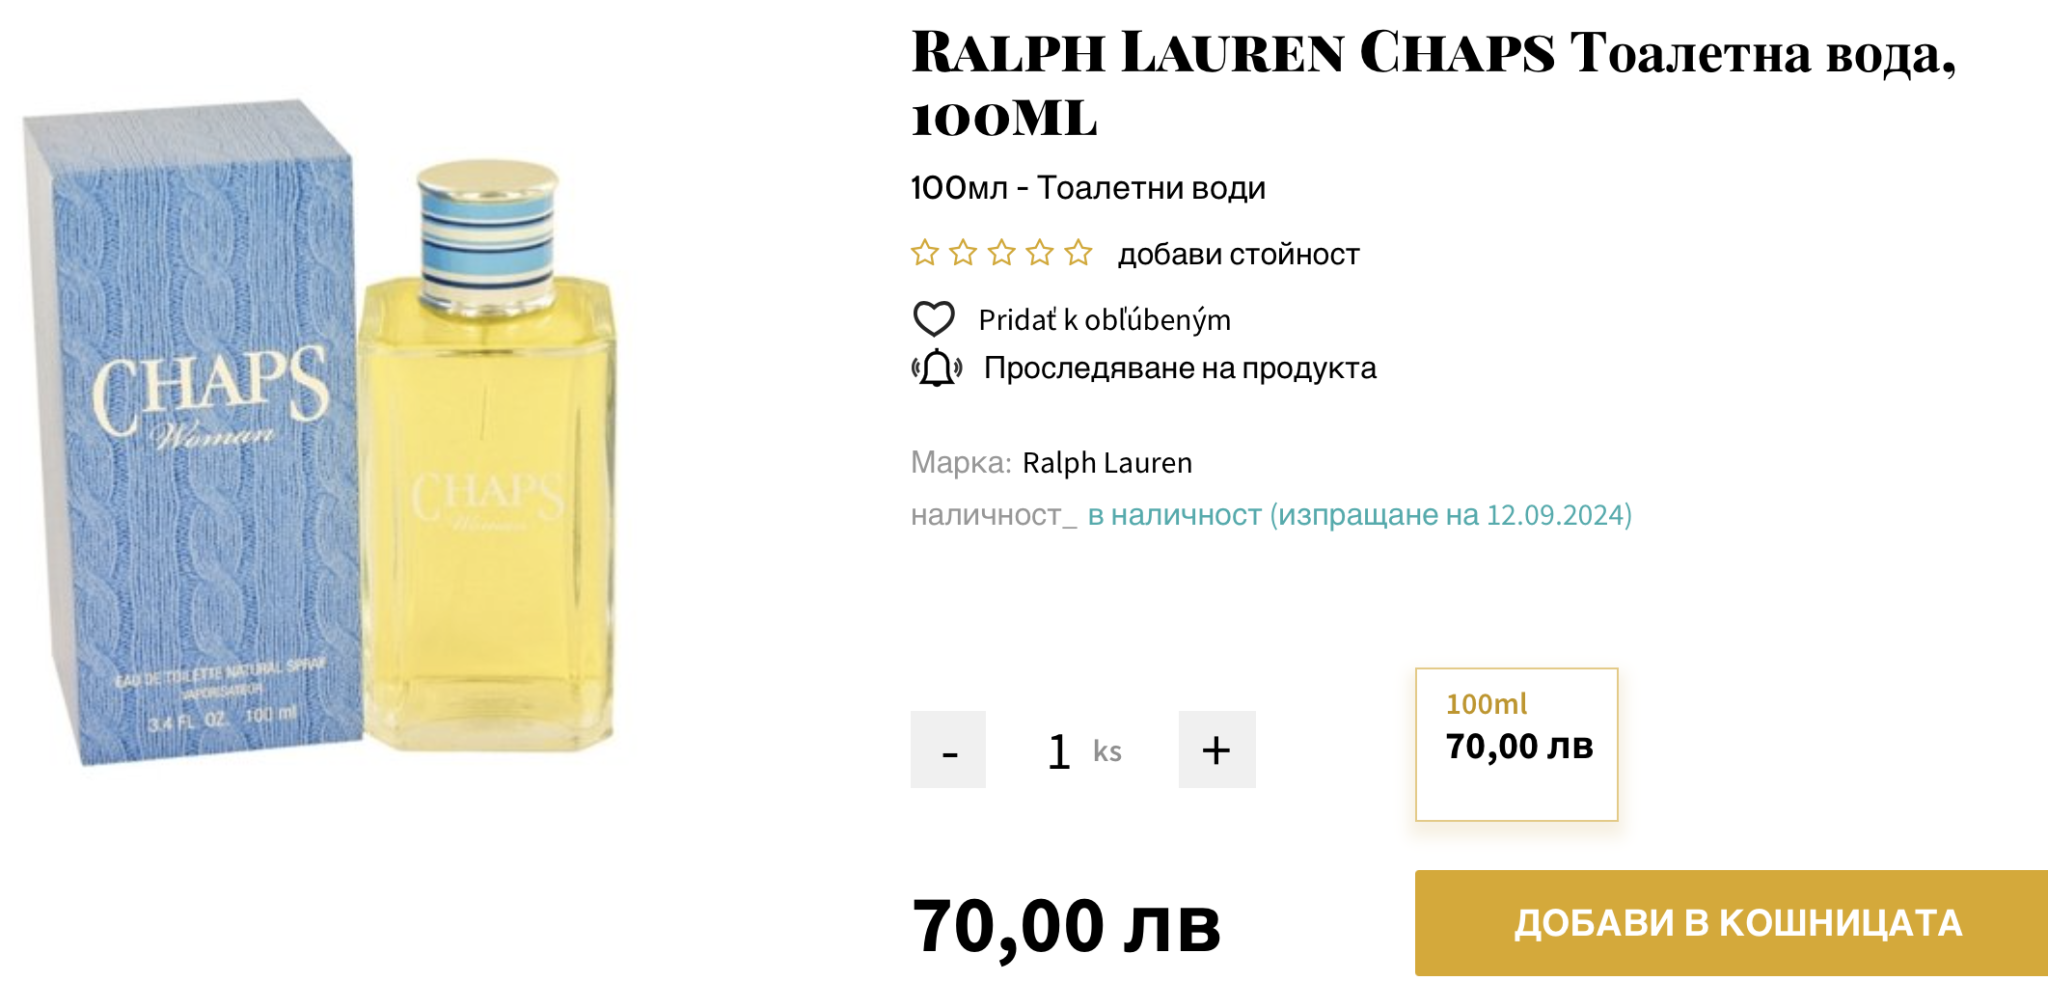Click the 100мл - Тоалетни води subtitle
Screen dimensions: 2048x981
pyautogui.click(x=1088, y=188)
